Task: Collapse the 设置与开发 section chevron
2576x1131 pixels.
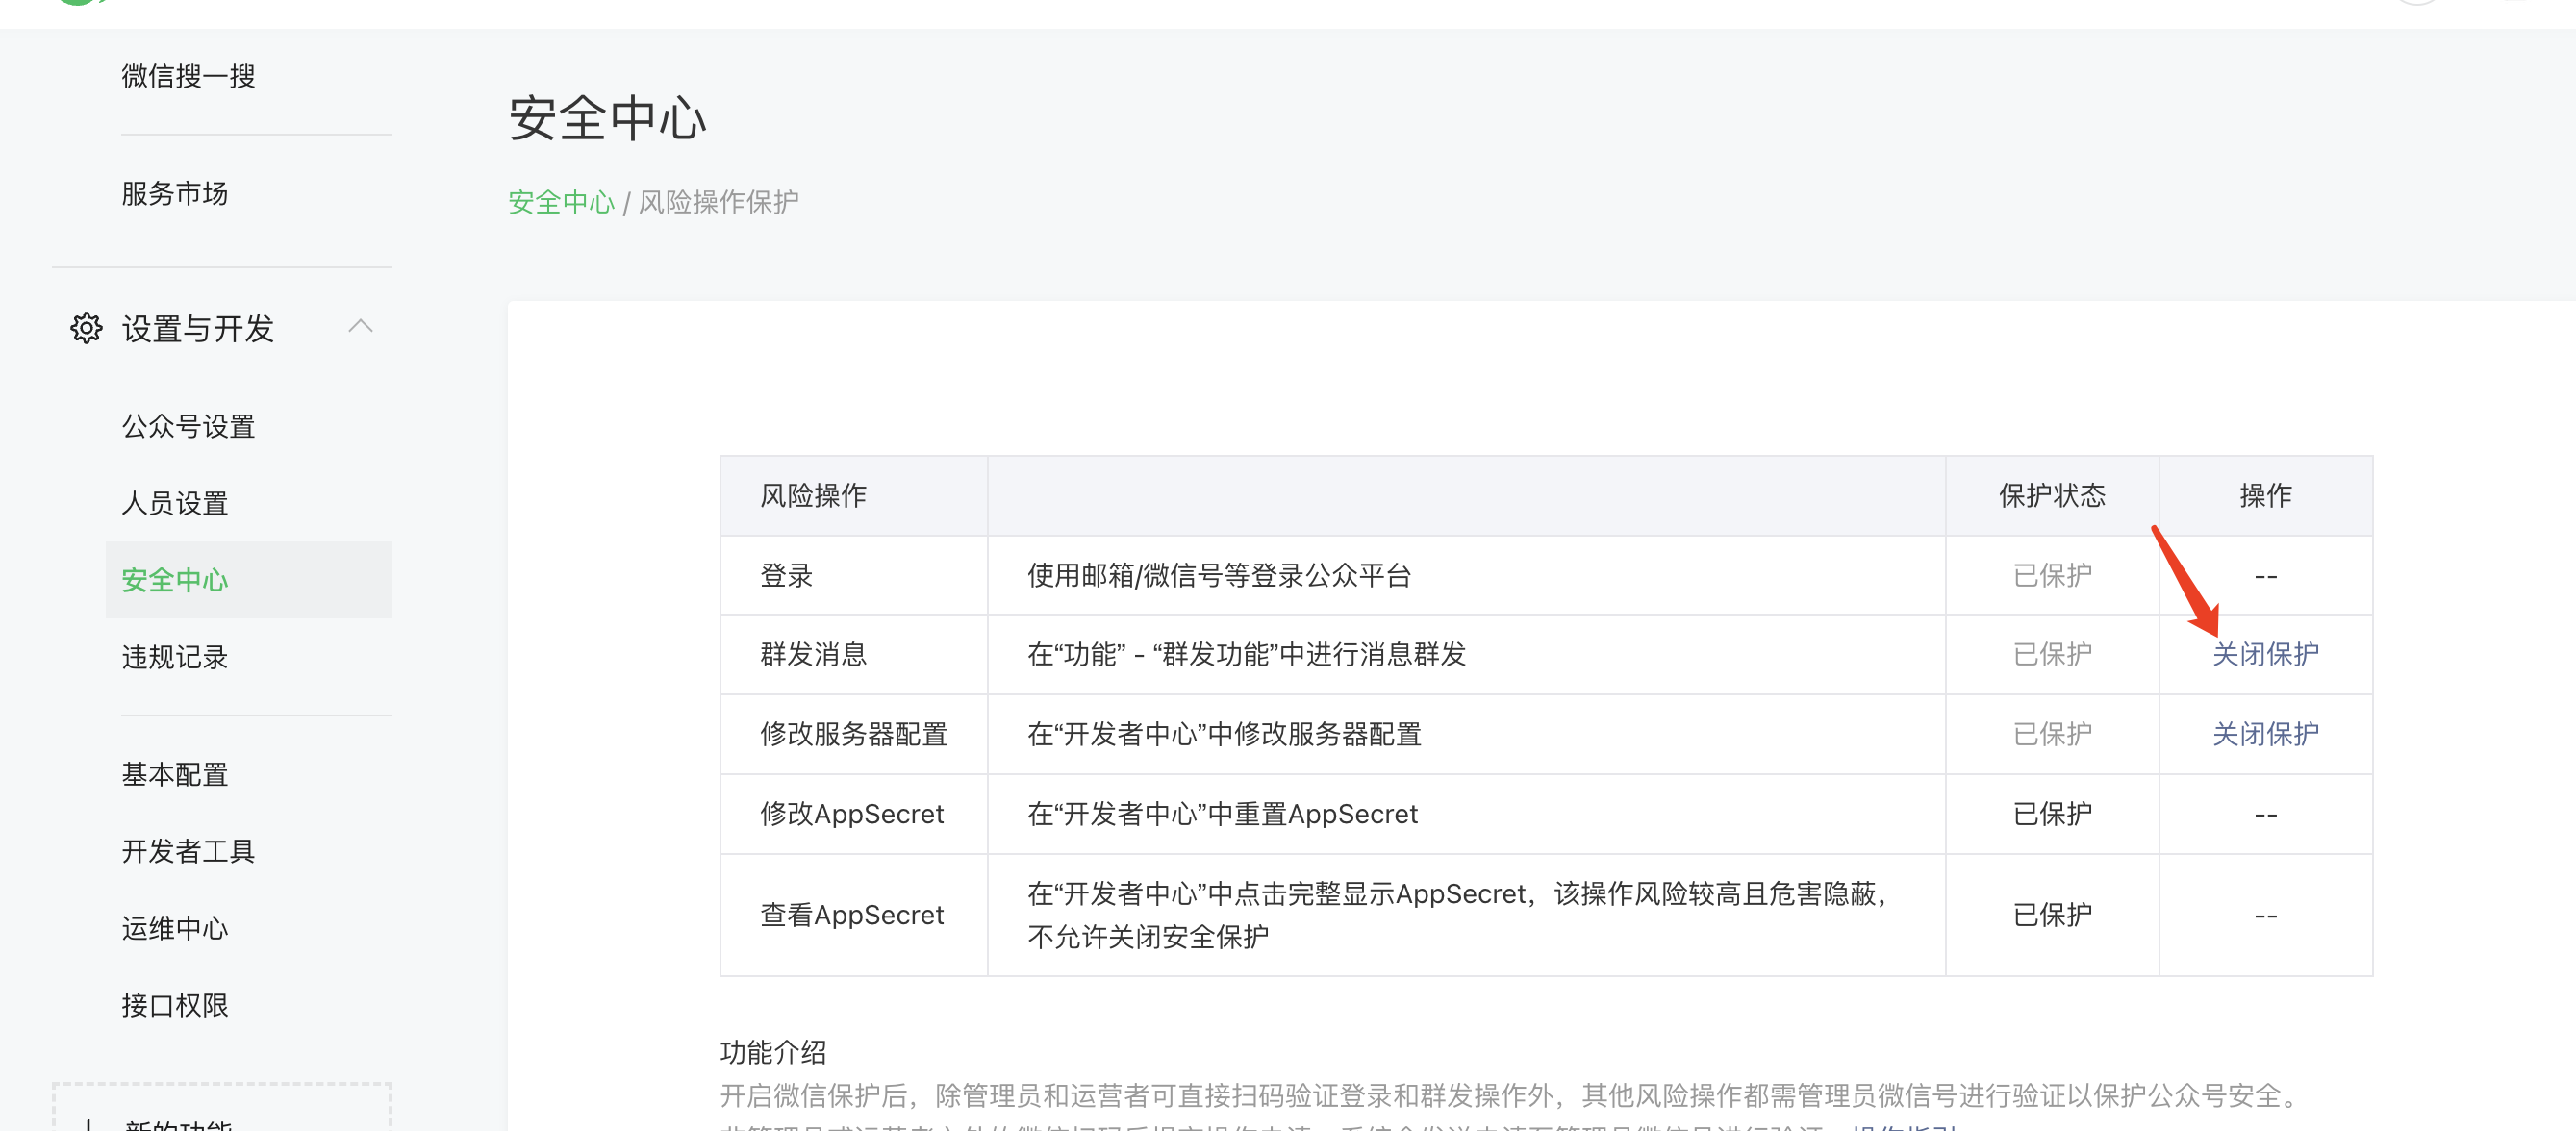Action: coord(360,326)
